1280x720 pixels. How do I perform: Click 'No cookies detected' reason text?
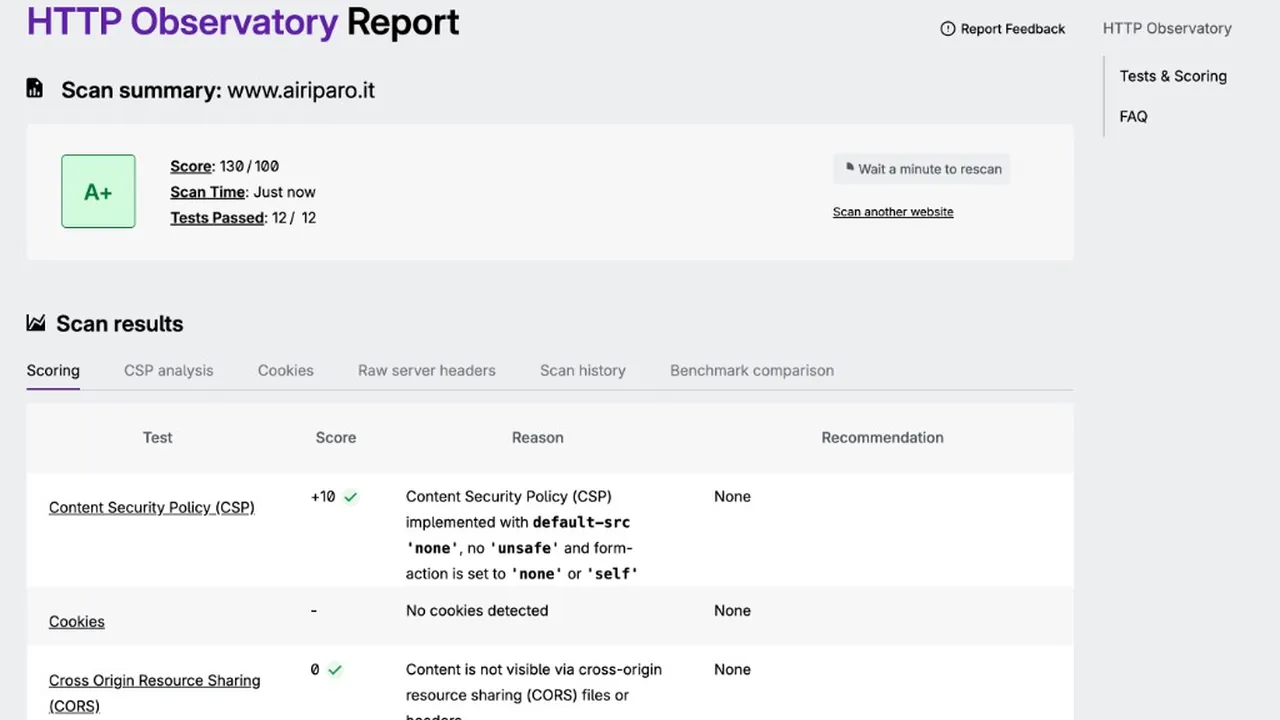click(x=477, y=610)
